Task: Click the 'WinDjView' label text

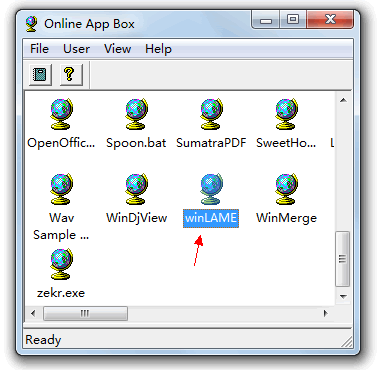Action: click(136, 218)
